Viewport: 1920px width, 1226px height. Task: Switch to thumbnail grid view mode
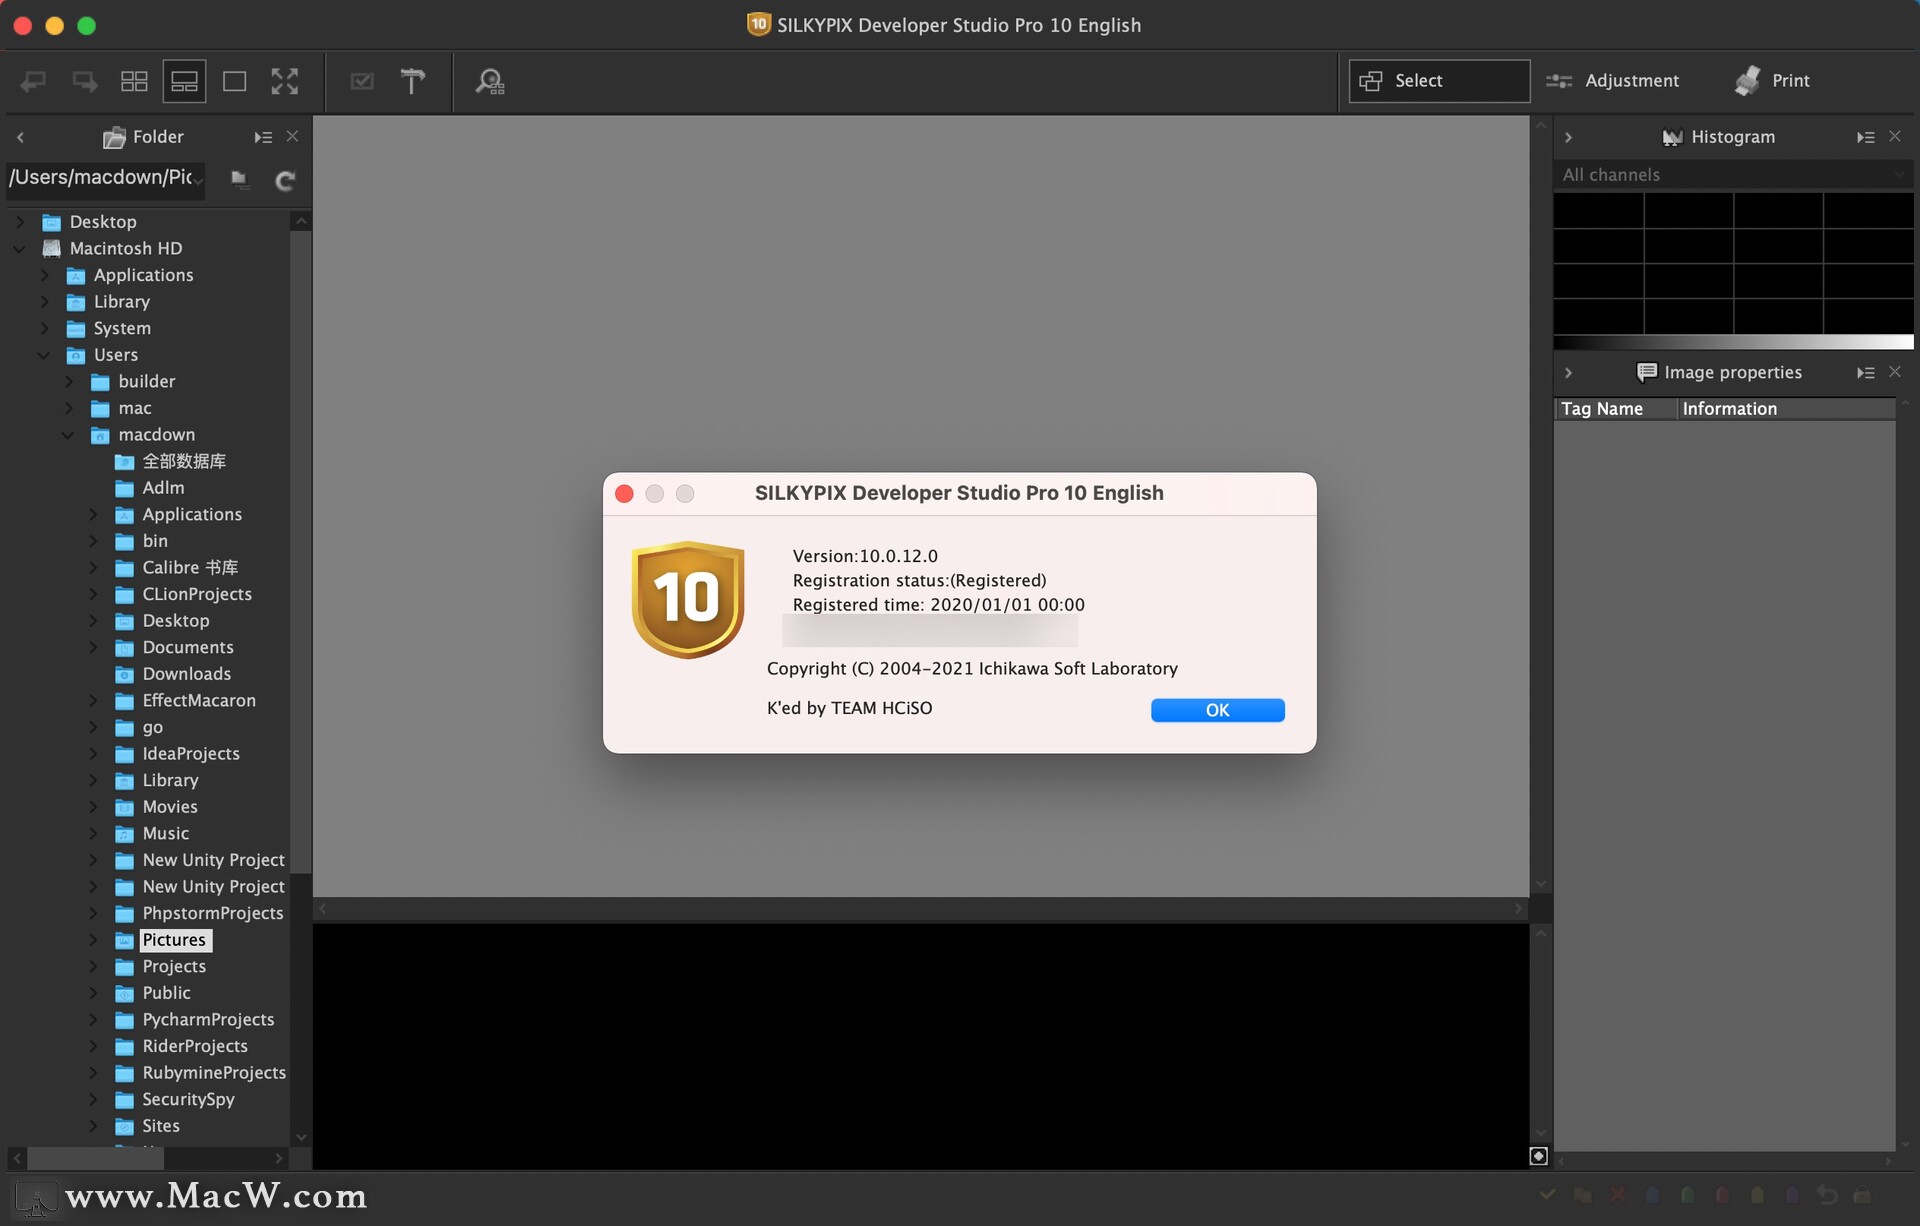(134, 81)
